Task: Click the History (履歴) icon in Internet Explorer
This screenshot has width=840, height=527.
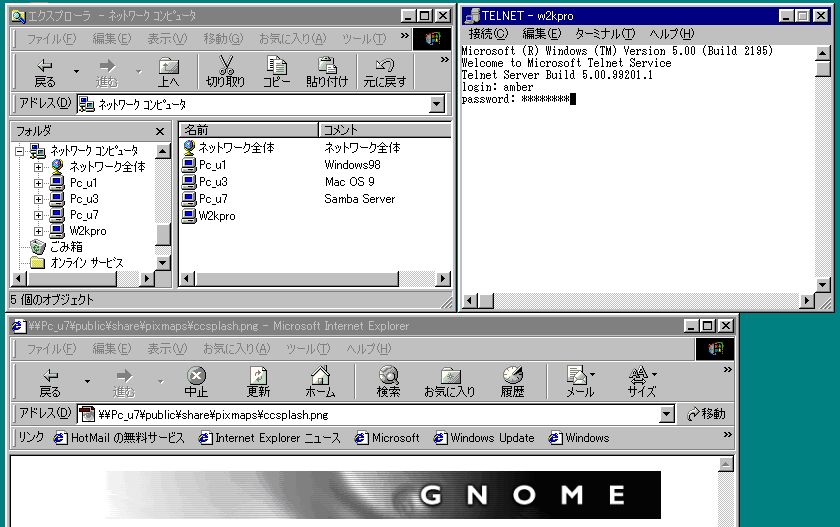Action: [513, 375]
